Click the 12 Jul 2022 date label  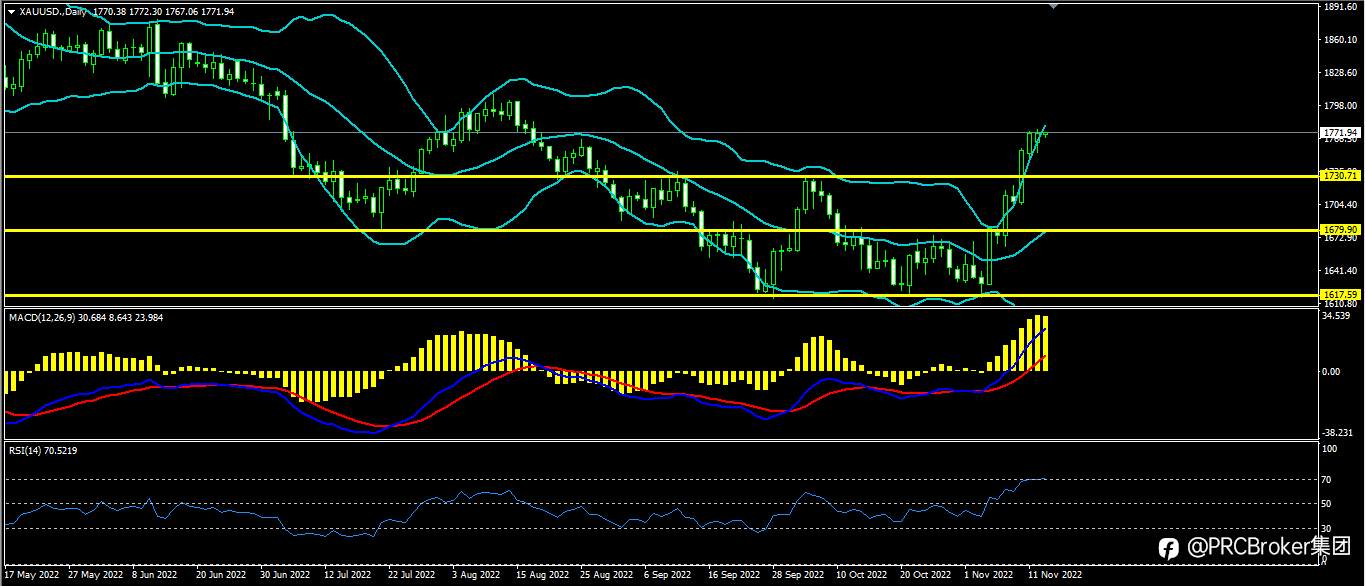click(x=349, y=575)
